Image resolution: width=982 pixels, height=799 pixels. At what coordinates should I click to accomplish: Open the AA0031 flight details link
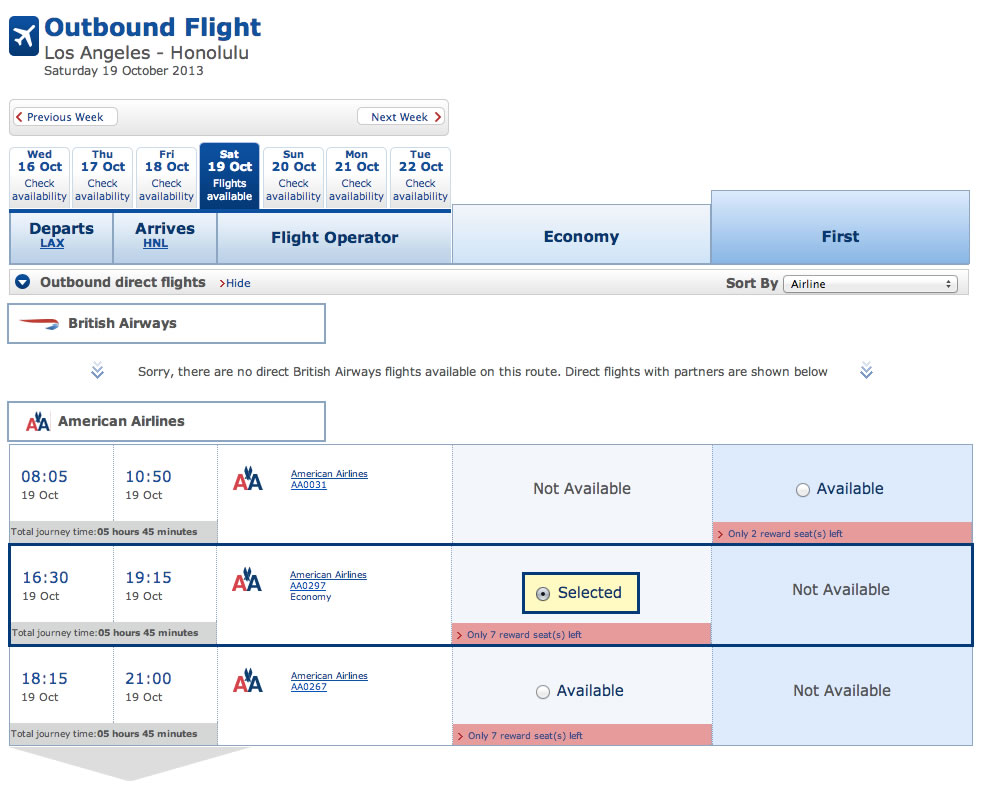(x=309, y=485)
